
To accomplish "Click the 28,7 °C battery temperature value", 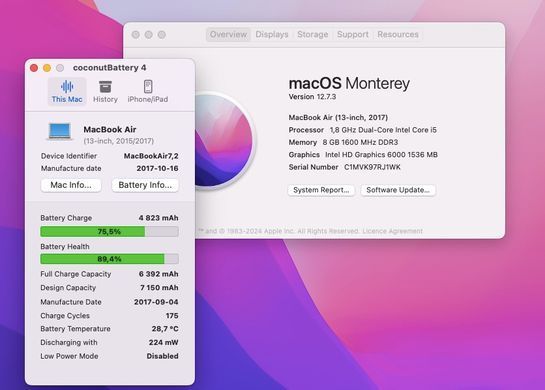I will (x=165, y=329).
